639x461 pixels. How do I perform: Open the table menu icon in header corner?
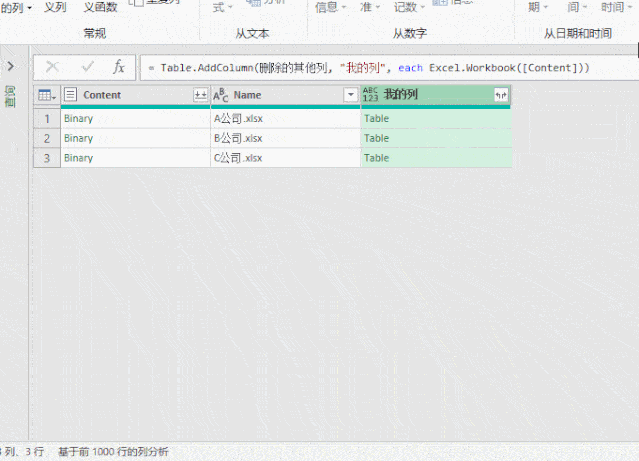[47, 95]
